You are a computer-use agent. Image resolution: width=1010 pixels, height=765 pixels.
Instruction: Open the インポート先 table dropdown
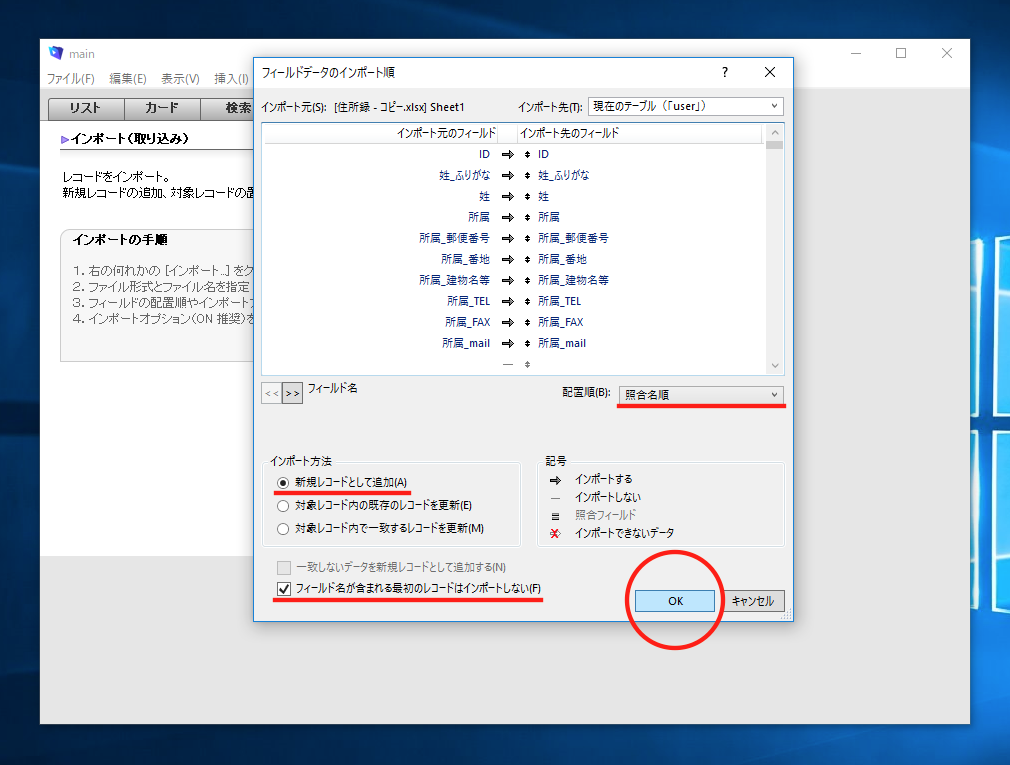click(686, 106)
